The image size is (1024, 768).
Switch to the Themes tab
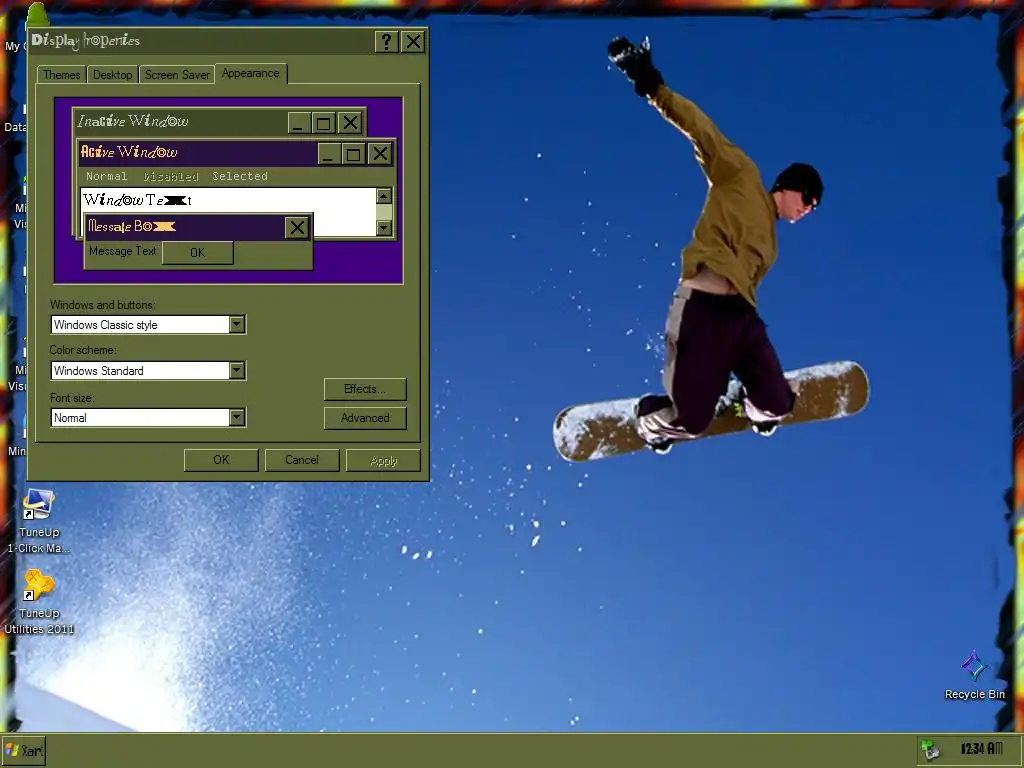(x=61, y=74)
